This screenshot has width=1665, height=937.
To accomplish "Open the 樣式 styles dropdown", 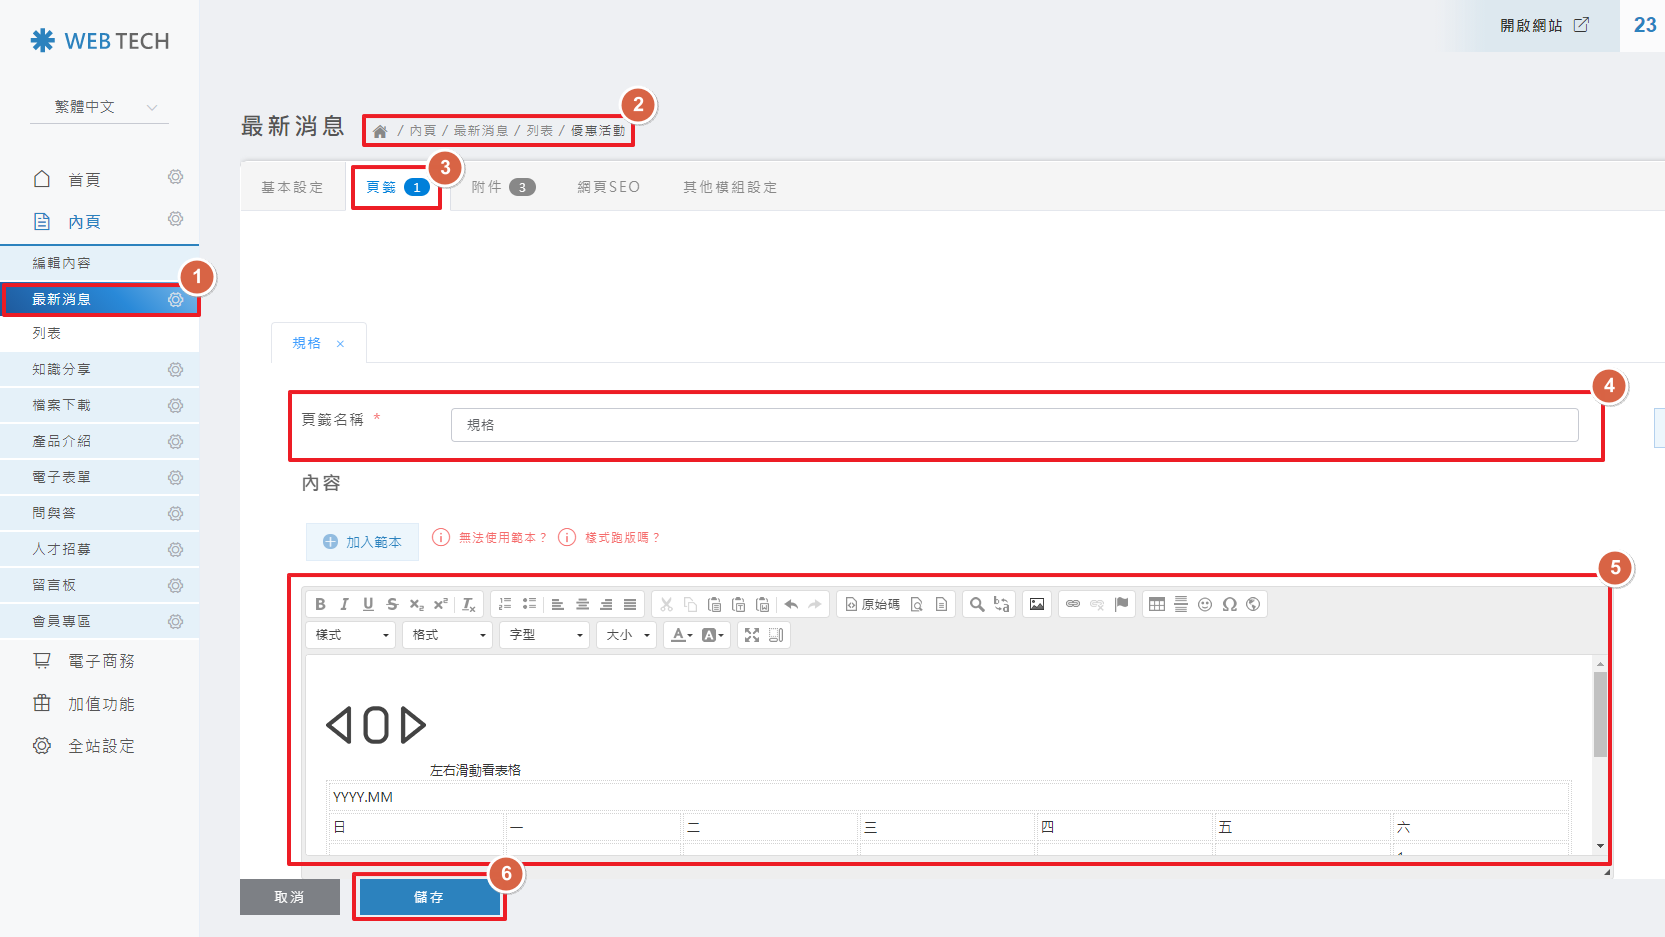I will pyautogui.click(x=352, y=635).
